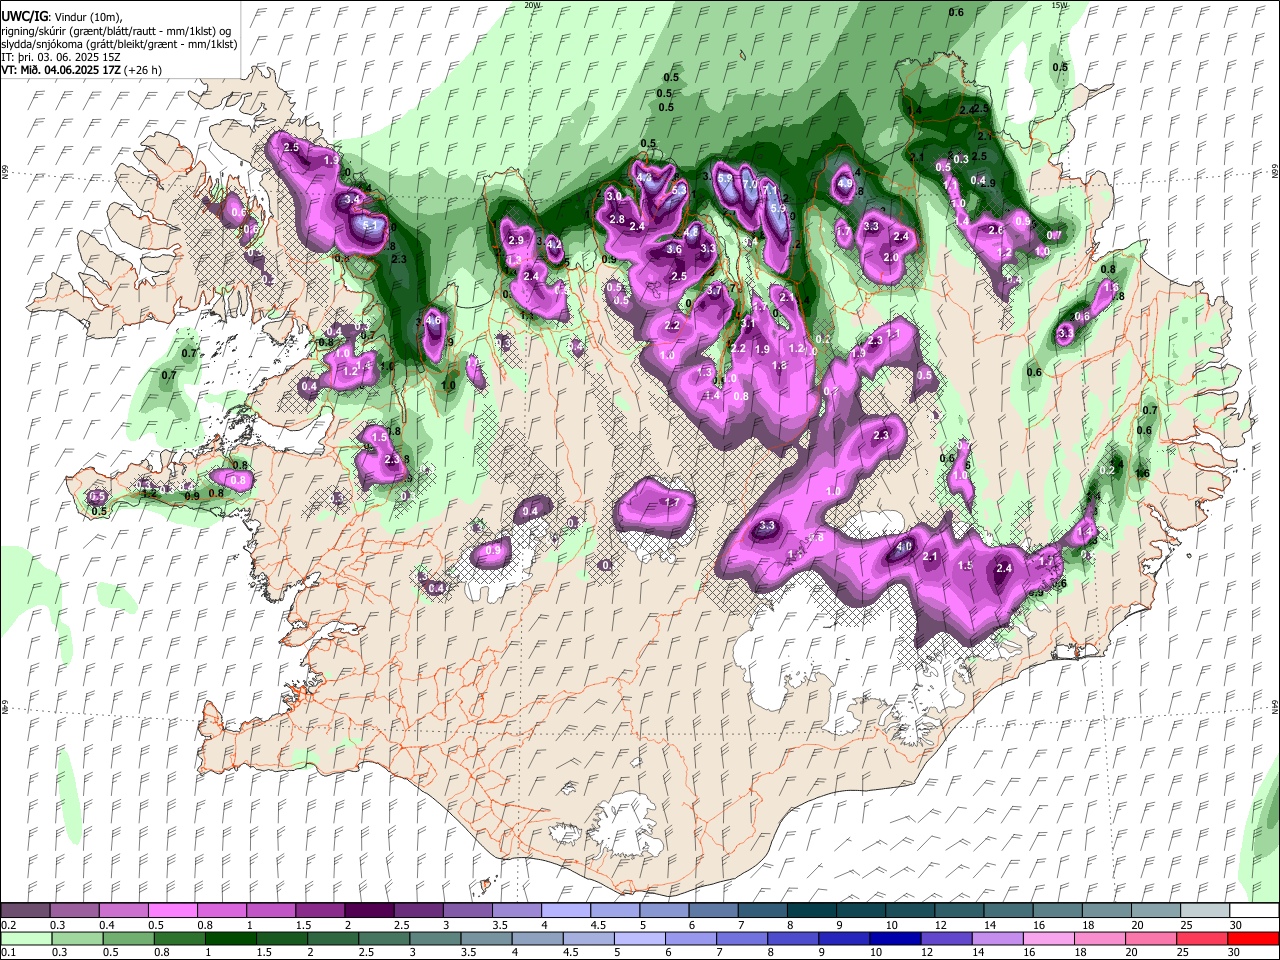This screenshot has height=960, width=1280.
Task: Click the snow legend swatch between 0.2 and 0.3
Action: pyautogui.click(x=25, y=911)
